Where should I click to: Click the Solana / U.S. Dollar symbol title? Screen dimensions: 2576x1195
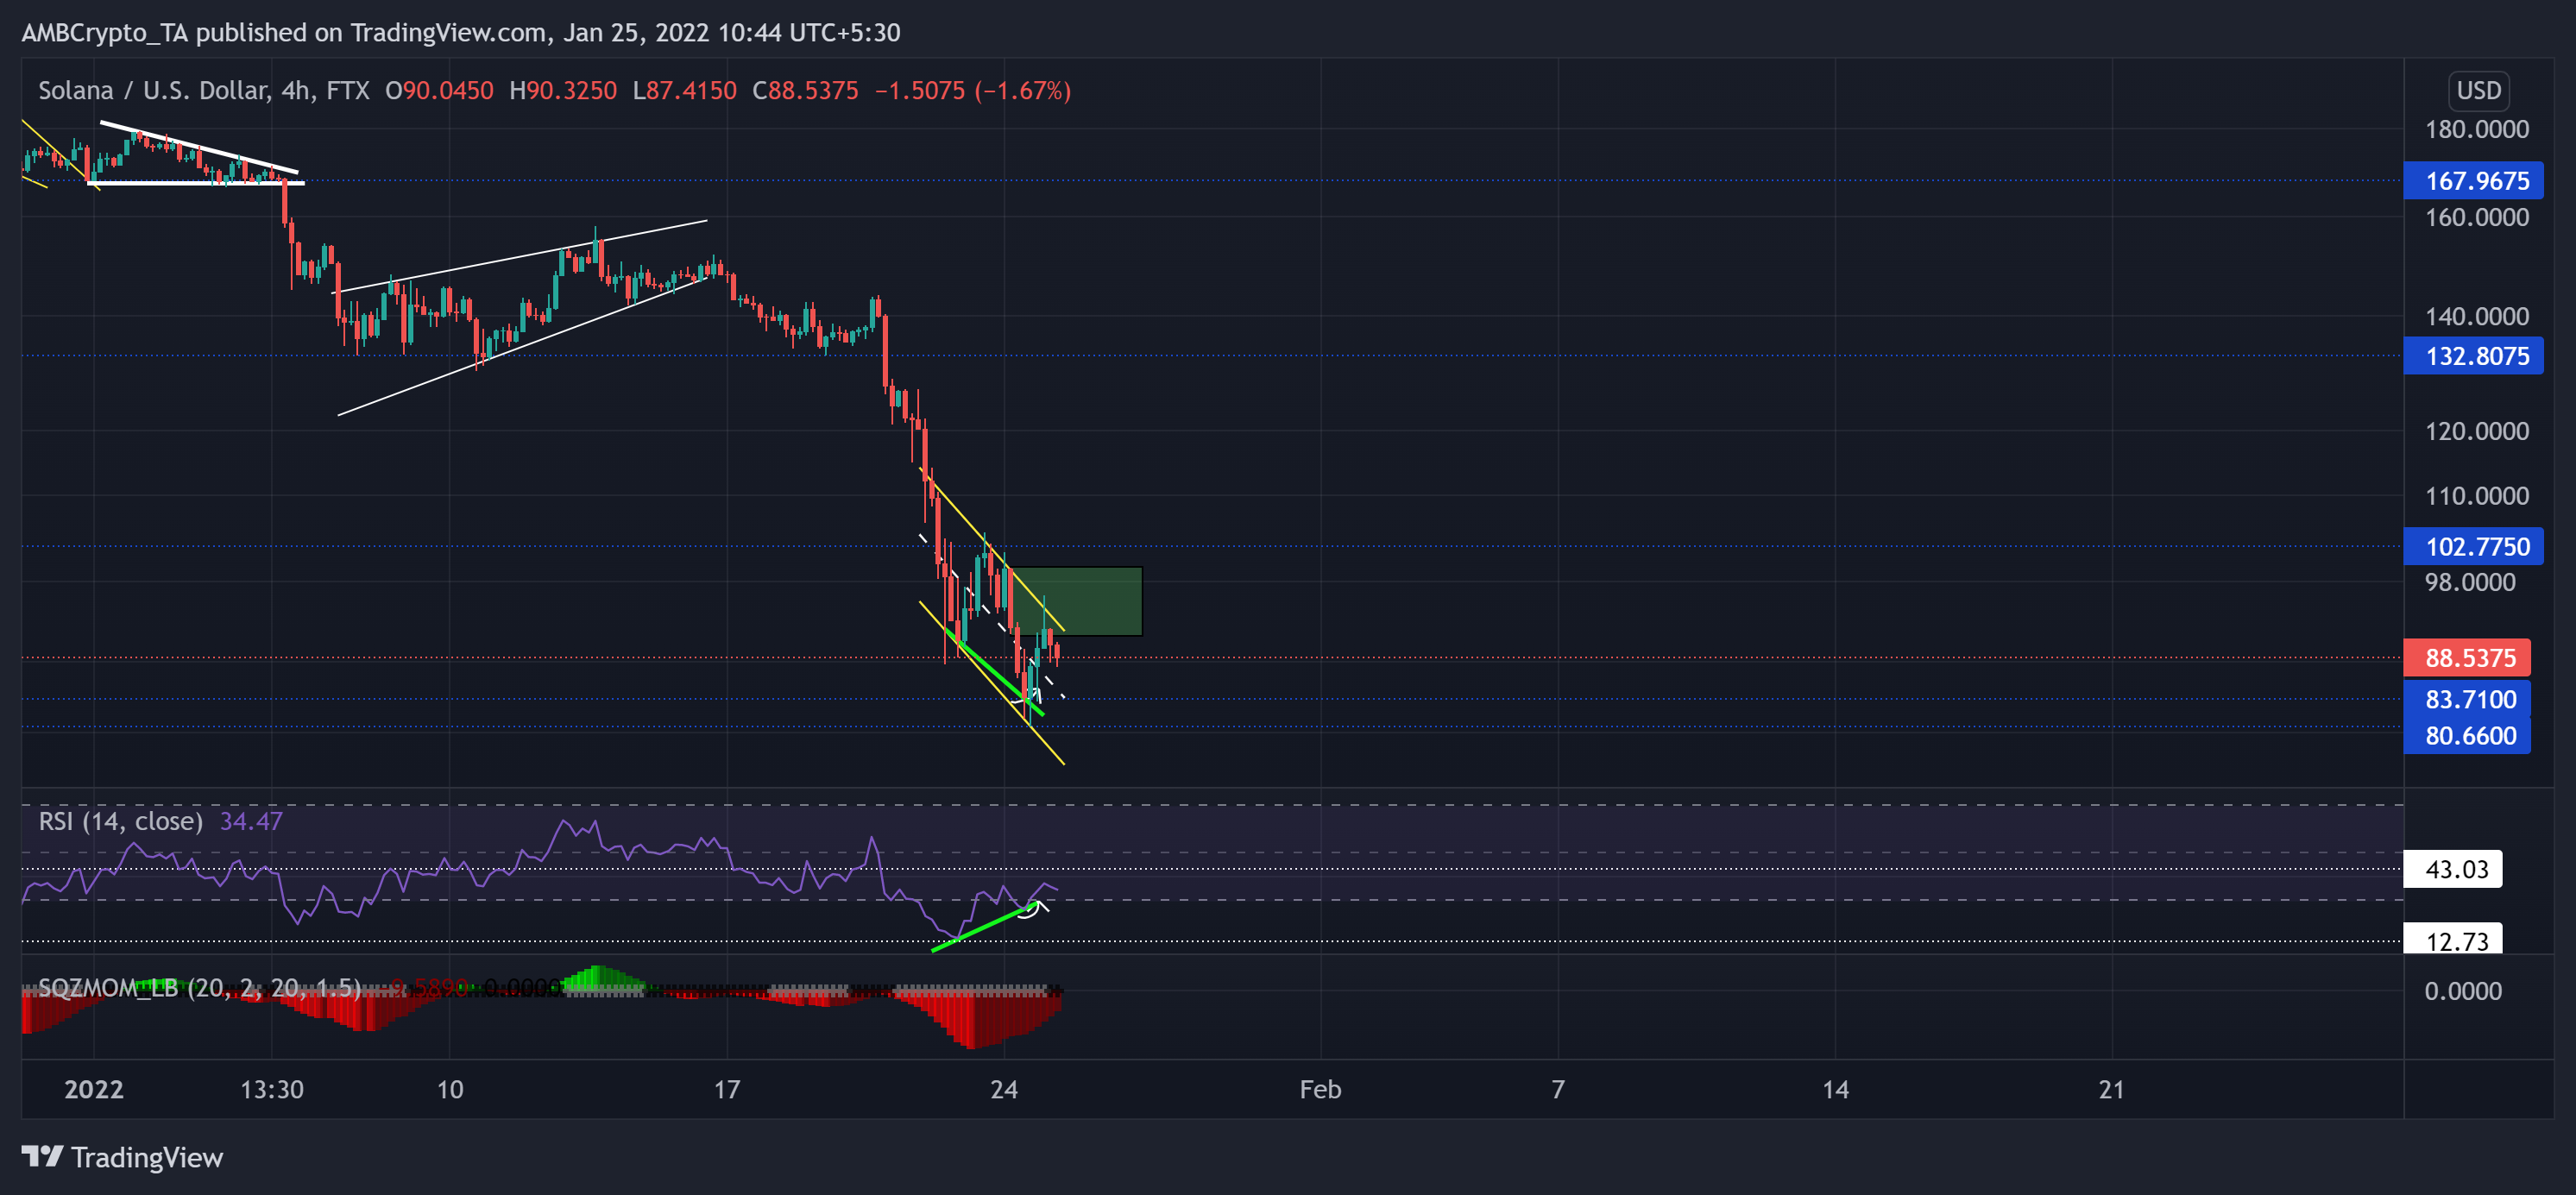(x=204, y=91)
